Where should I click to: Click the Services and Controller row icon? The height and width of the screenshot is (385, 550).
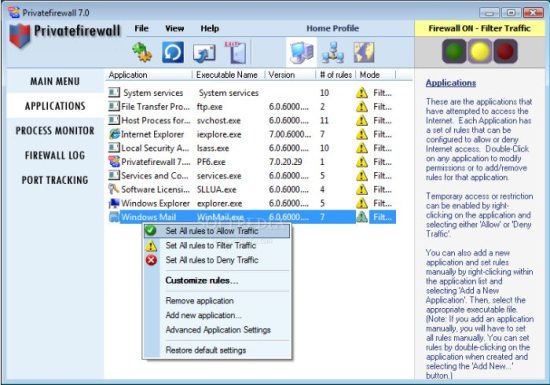point(114,175)
